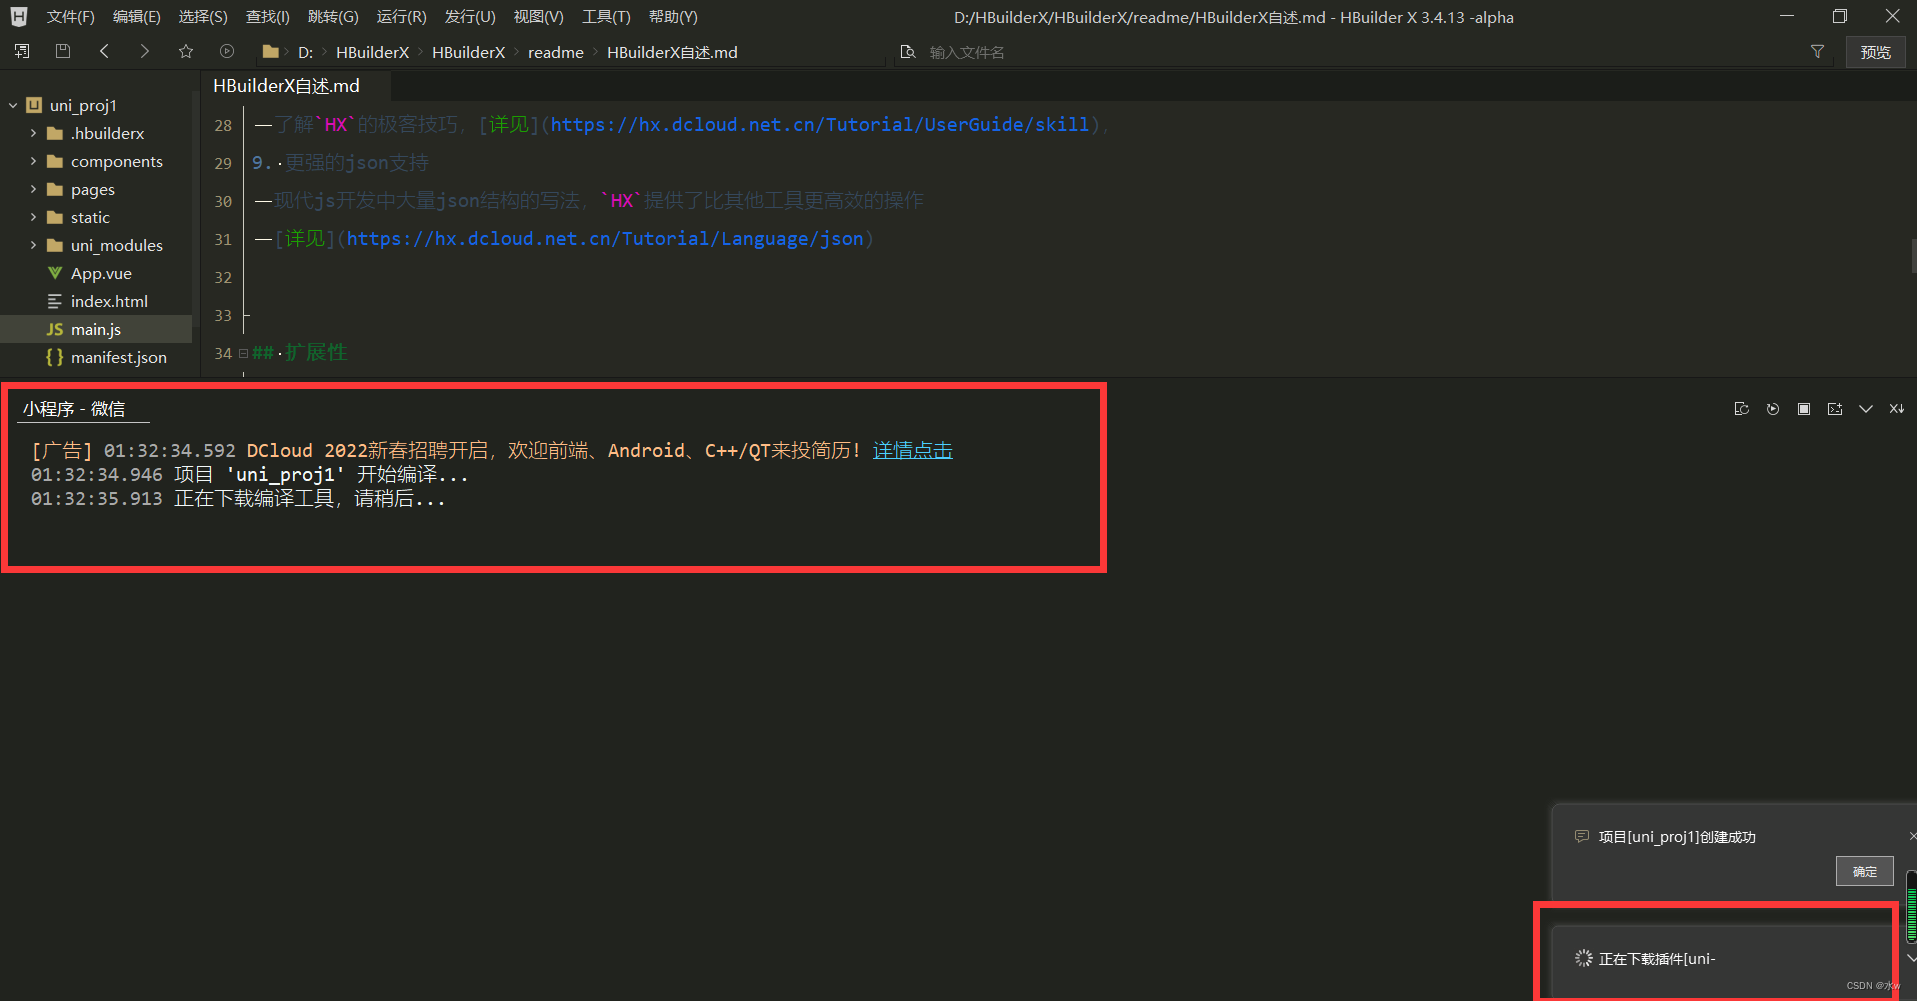Click the Vue icon beside App.vue
Image resolution: width=1917 pixels, height=1001 pixels.
pos(55,273)
